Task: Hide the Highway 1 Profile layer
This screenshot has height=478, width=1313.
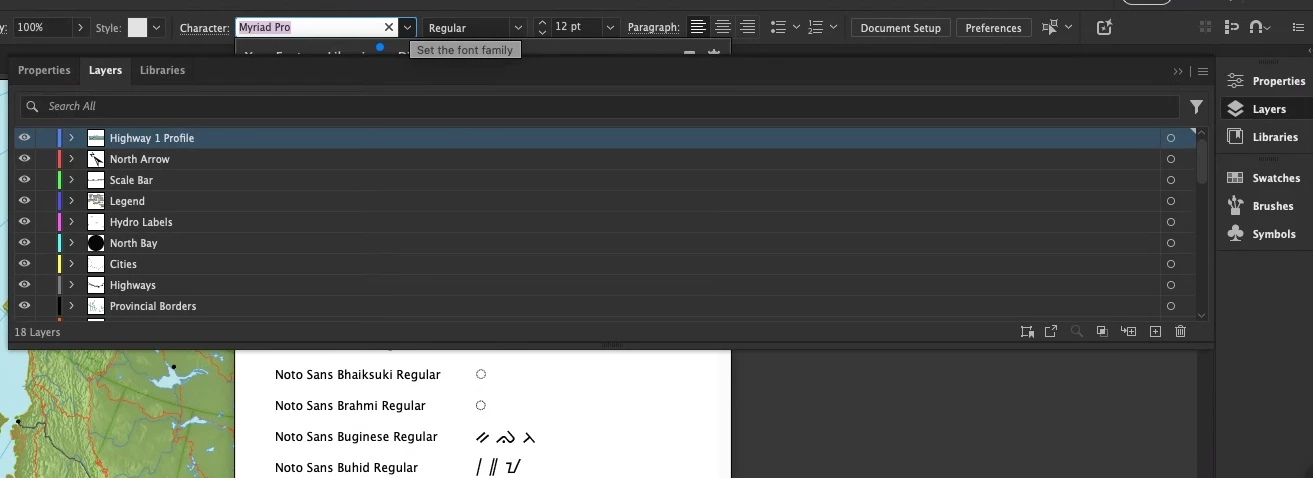Action: [x=25, y=138]
